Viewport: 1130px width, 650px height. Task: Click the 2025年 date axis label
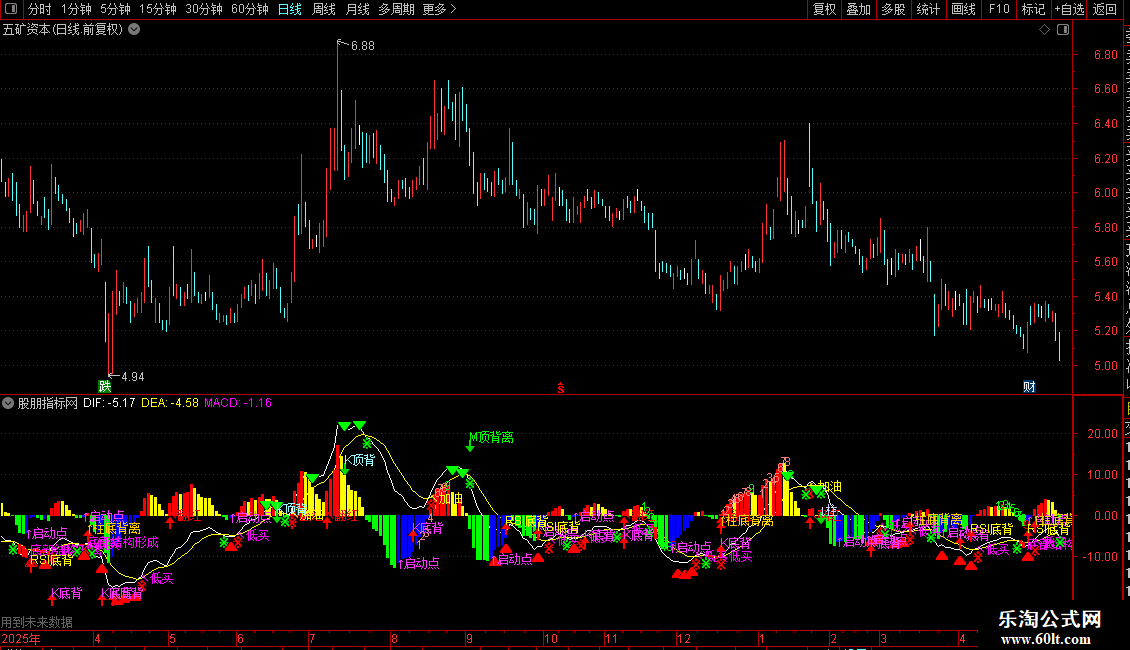(21, 638)
